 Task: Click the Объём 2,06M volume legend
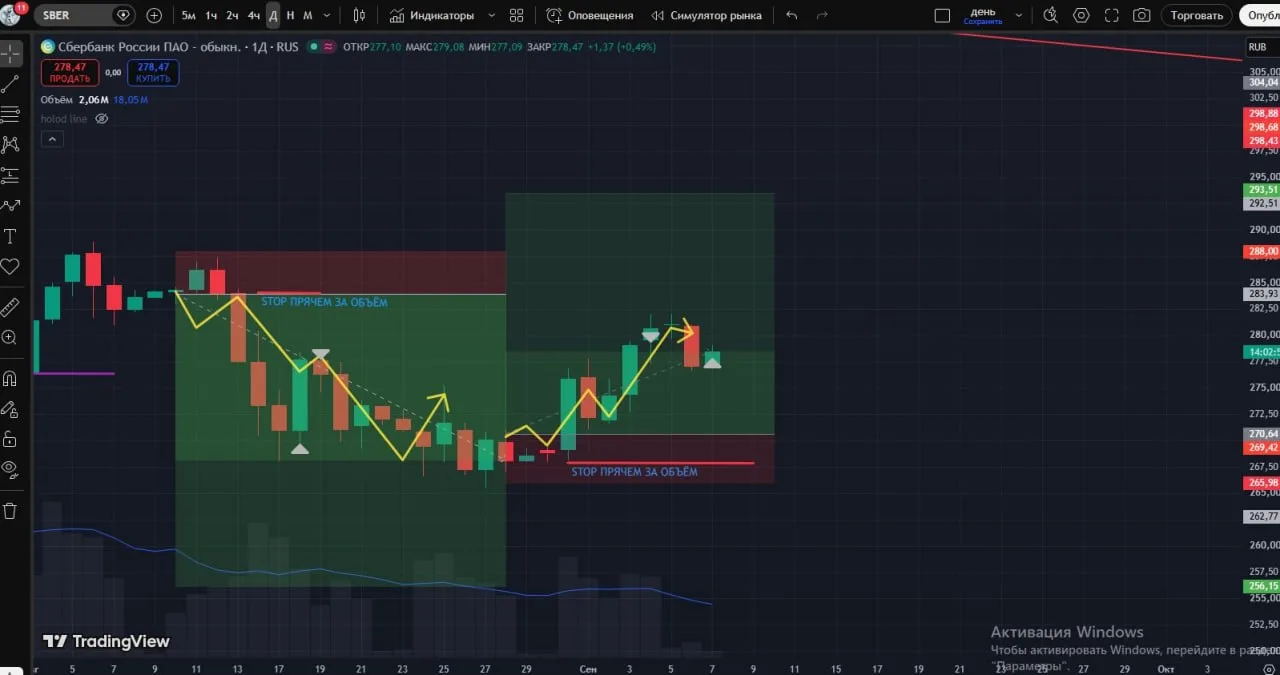click(73, 100)
